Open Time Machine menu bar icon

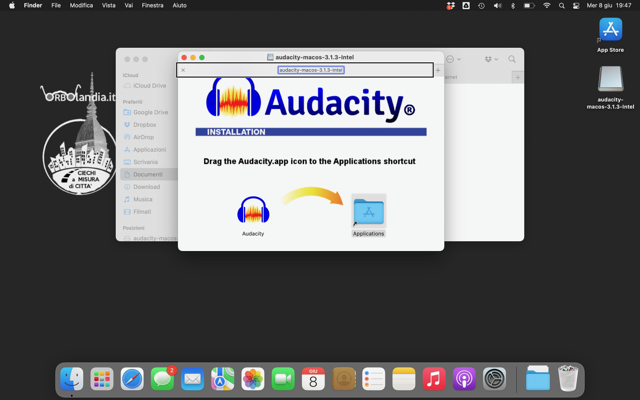point(481,6)
